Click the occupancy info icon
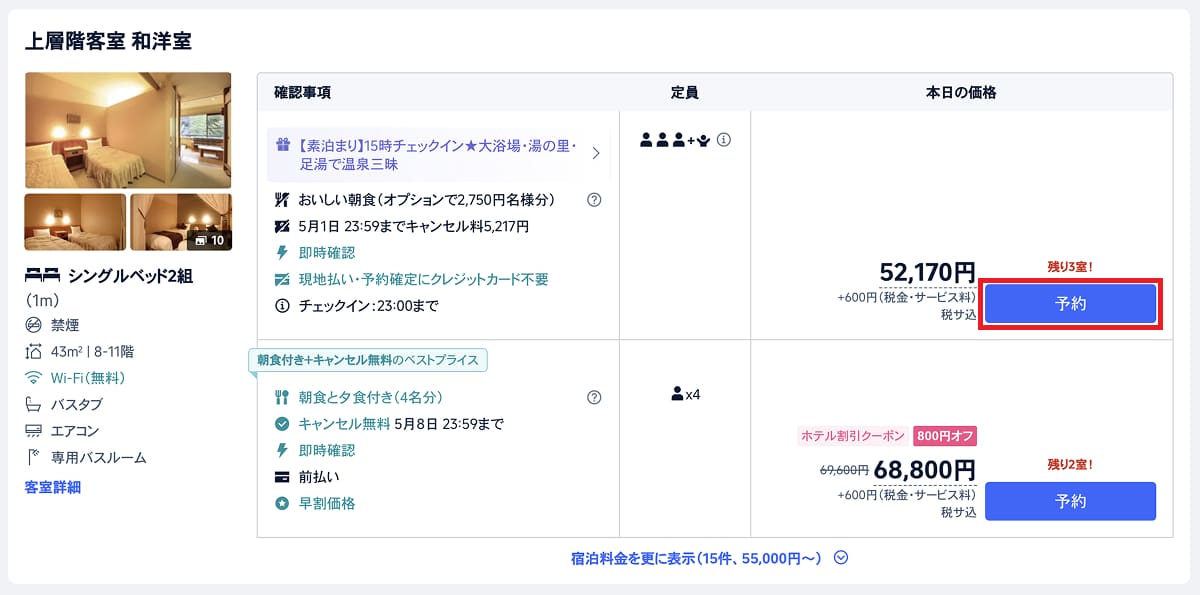 [724, 140]
